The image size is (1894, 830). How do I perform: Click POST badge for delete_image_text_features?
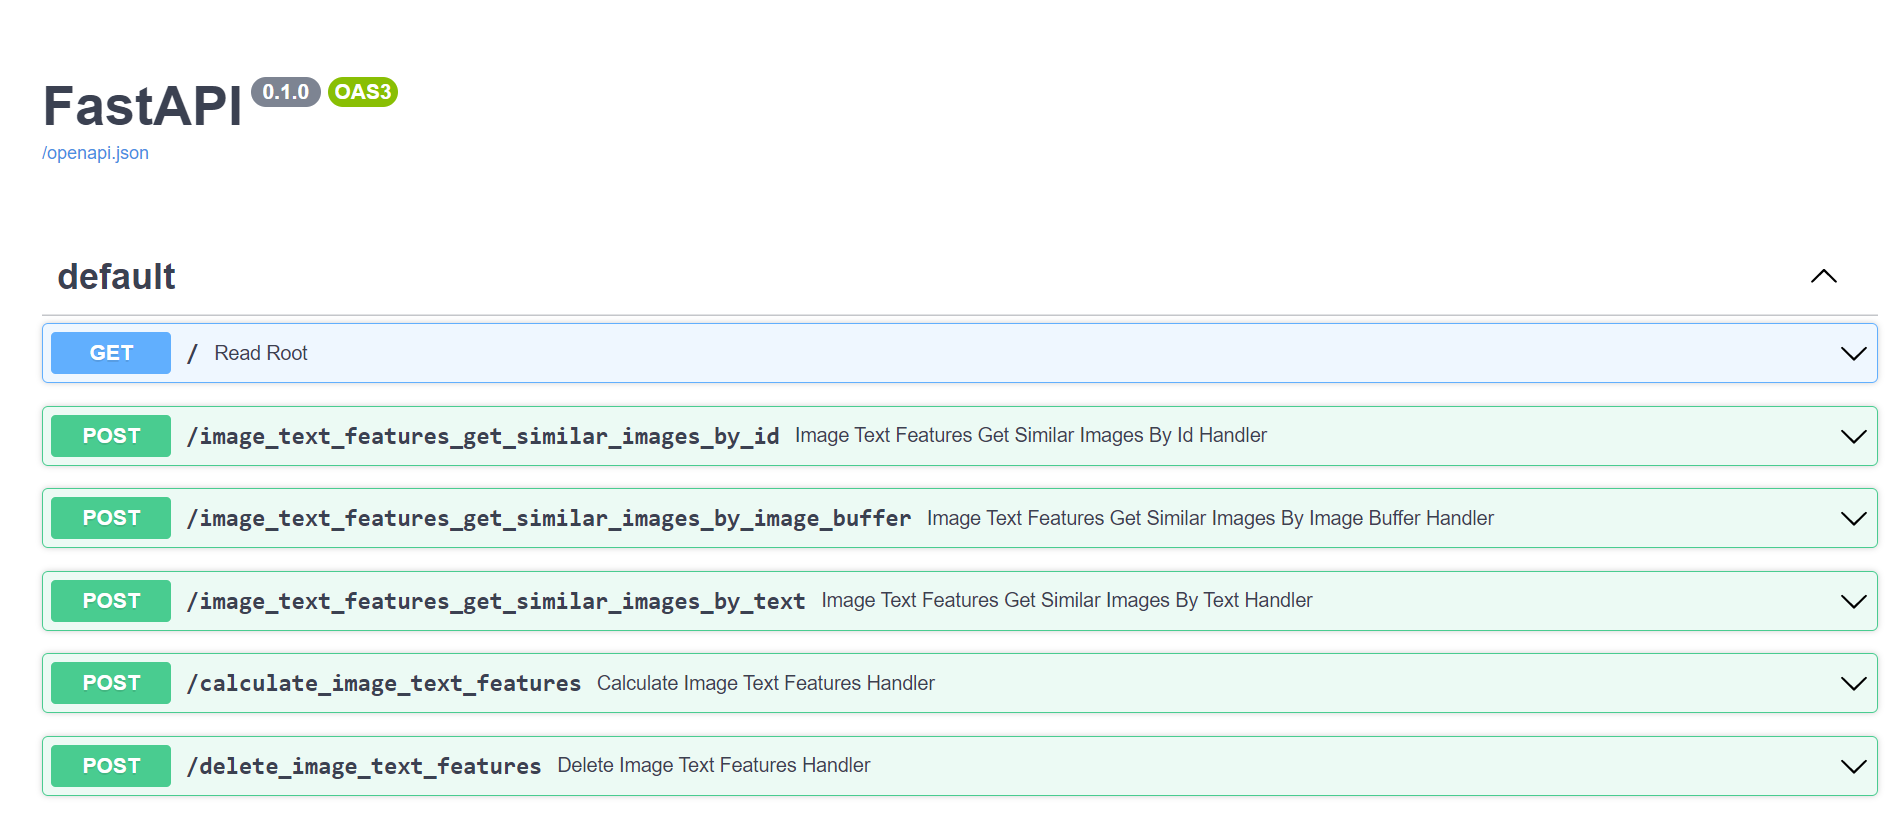[x=111, y=766]
